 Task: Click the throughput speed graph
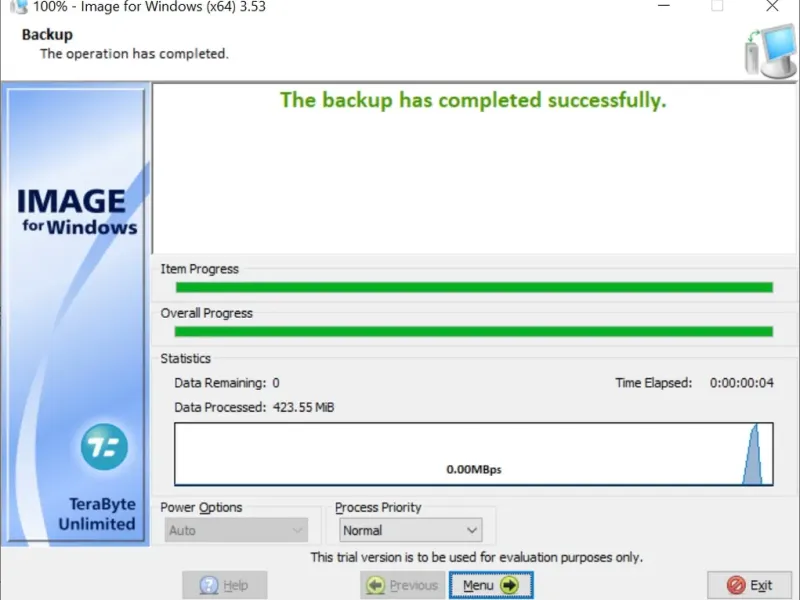coord(473,454)
